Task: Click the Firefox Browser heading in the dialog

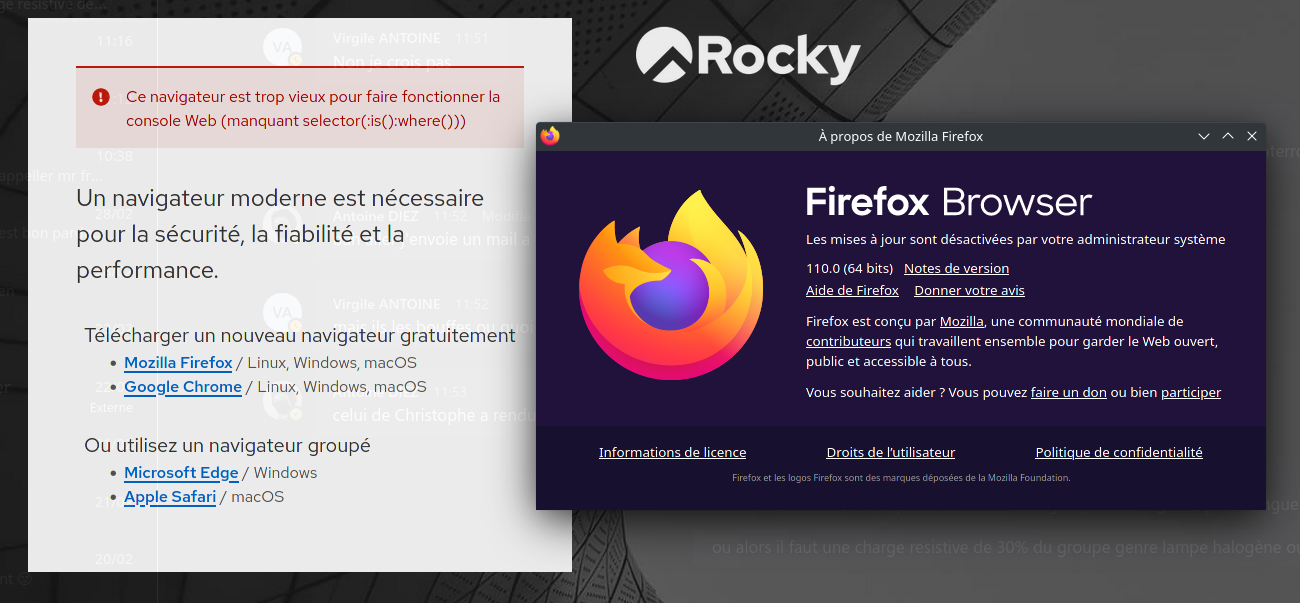Action: coord(949,202)
